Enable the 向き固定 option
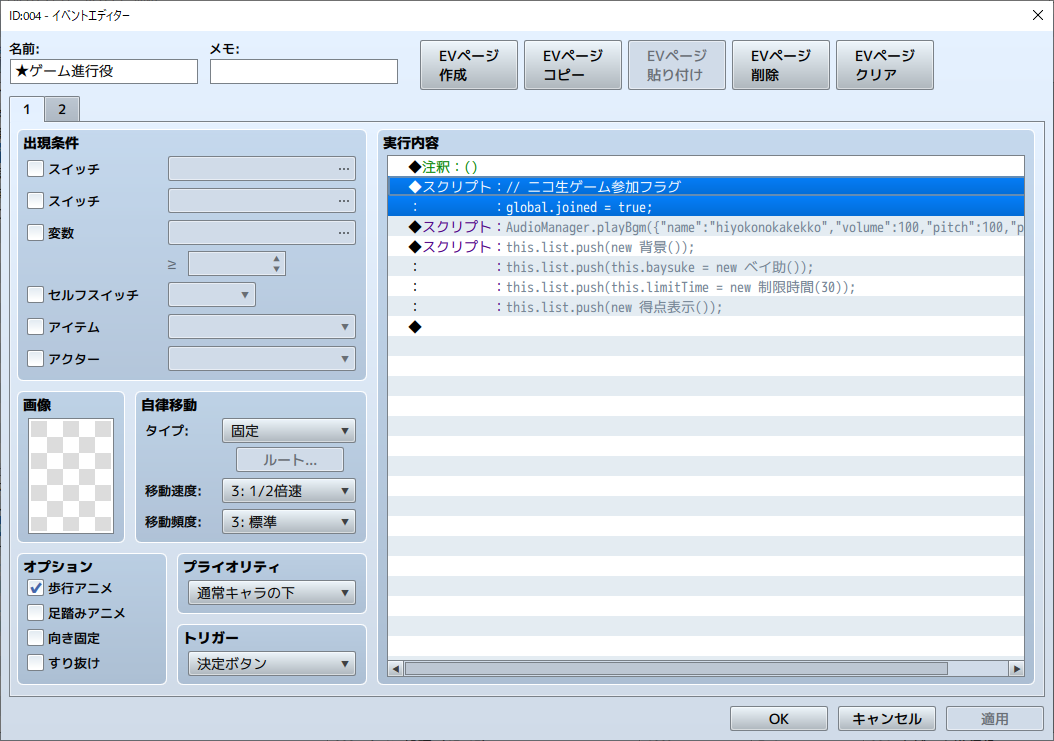1054x741 pixels. [x=36, y=637]
